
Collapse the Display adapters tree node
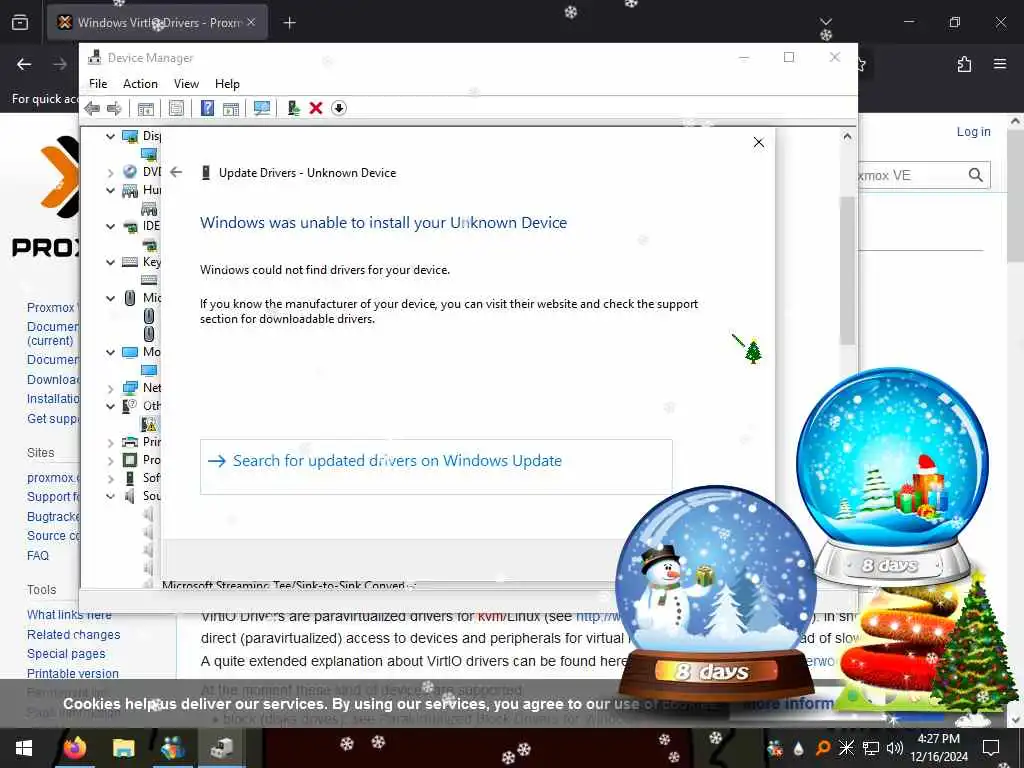click(x=110, y=136)
